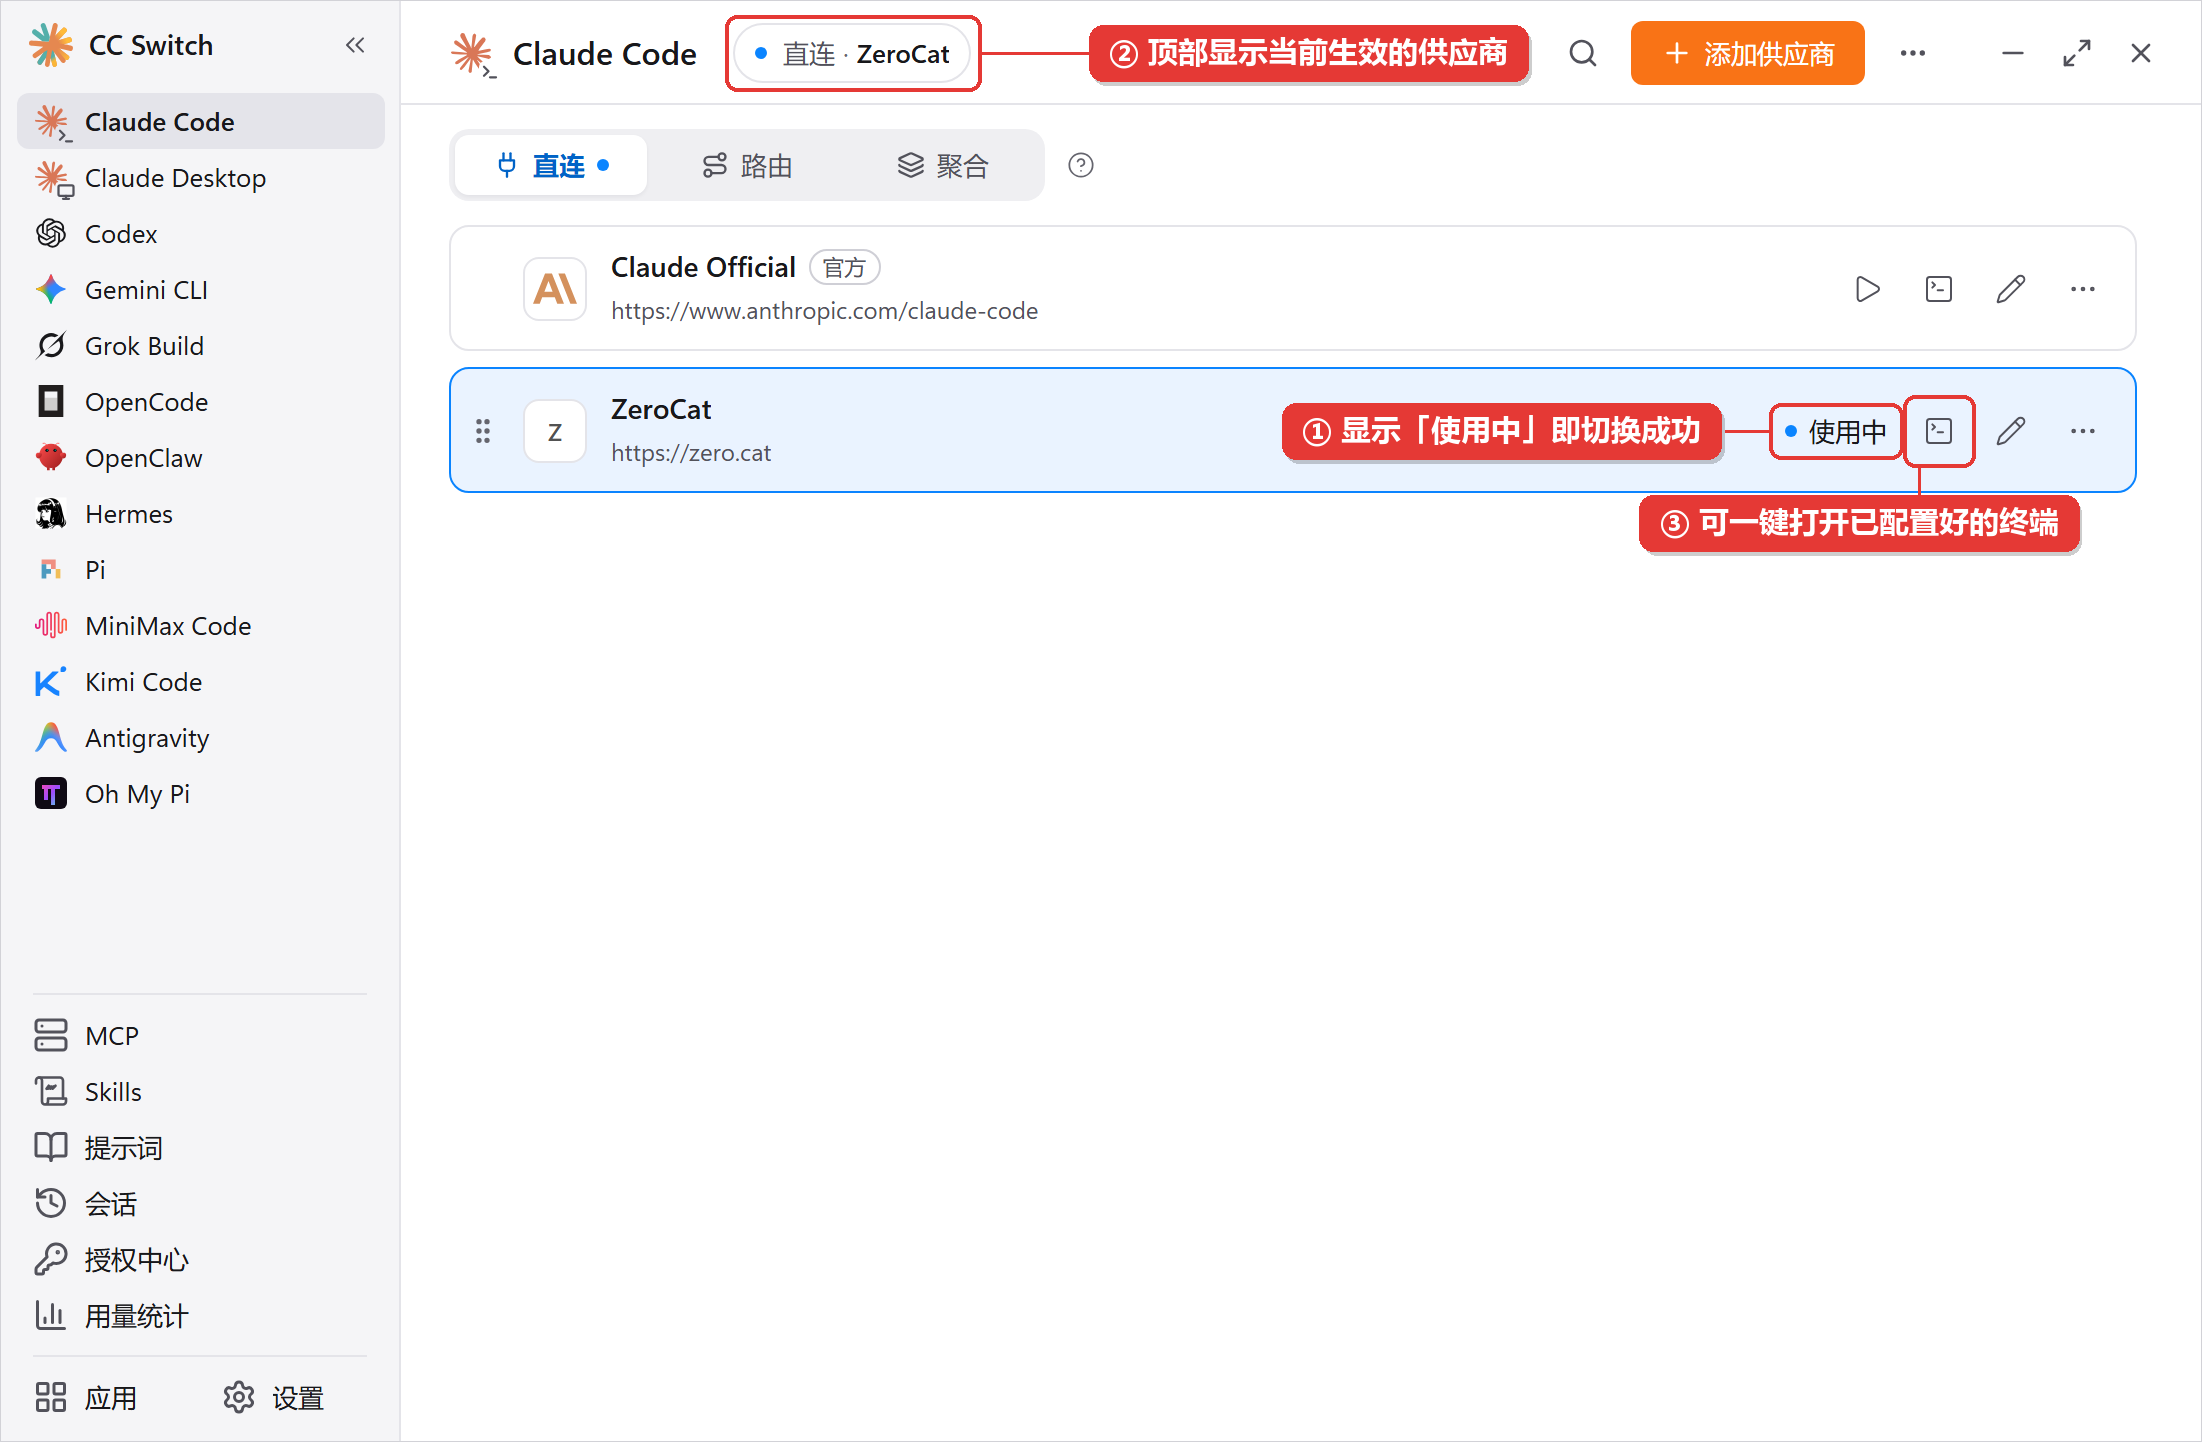Open the MCP page

(200, 1036)
